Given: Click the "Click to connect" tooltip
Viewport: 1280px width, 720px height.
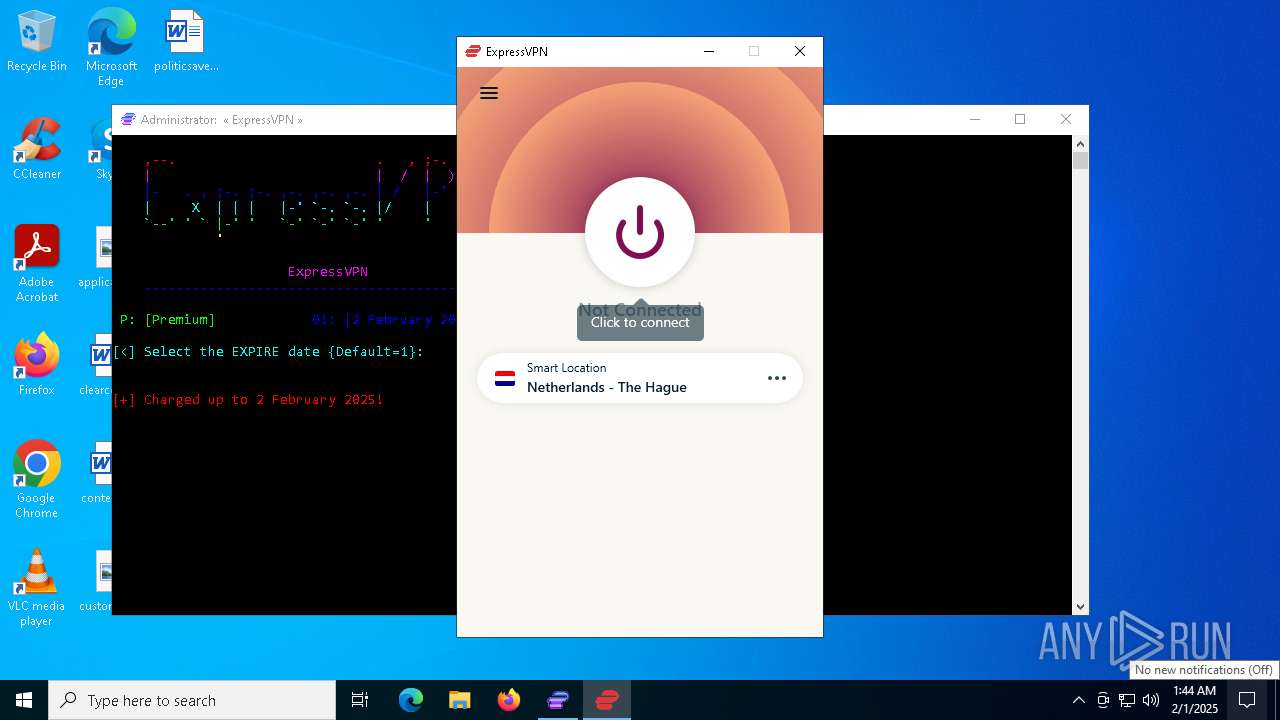Looking at the screenshot, I should pos(640,322).
